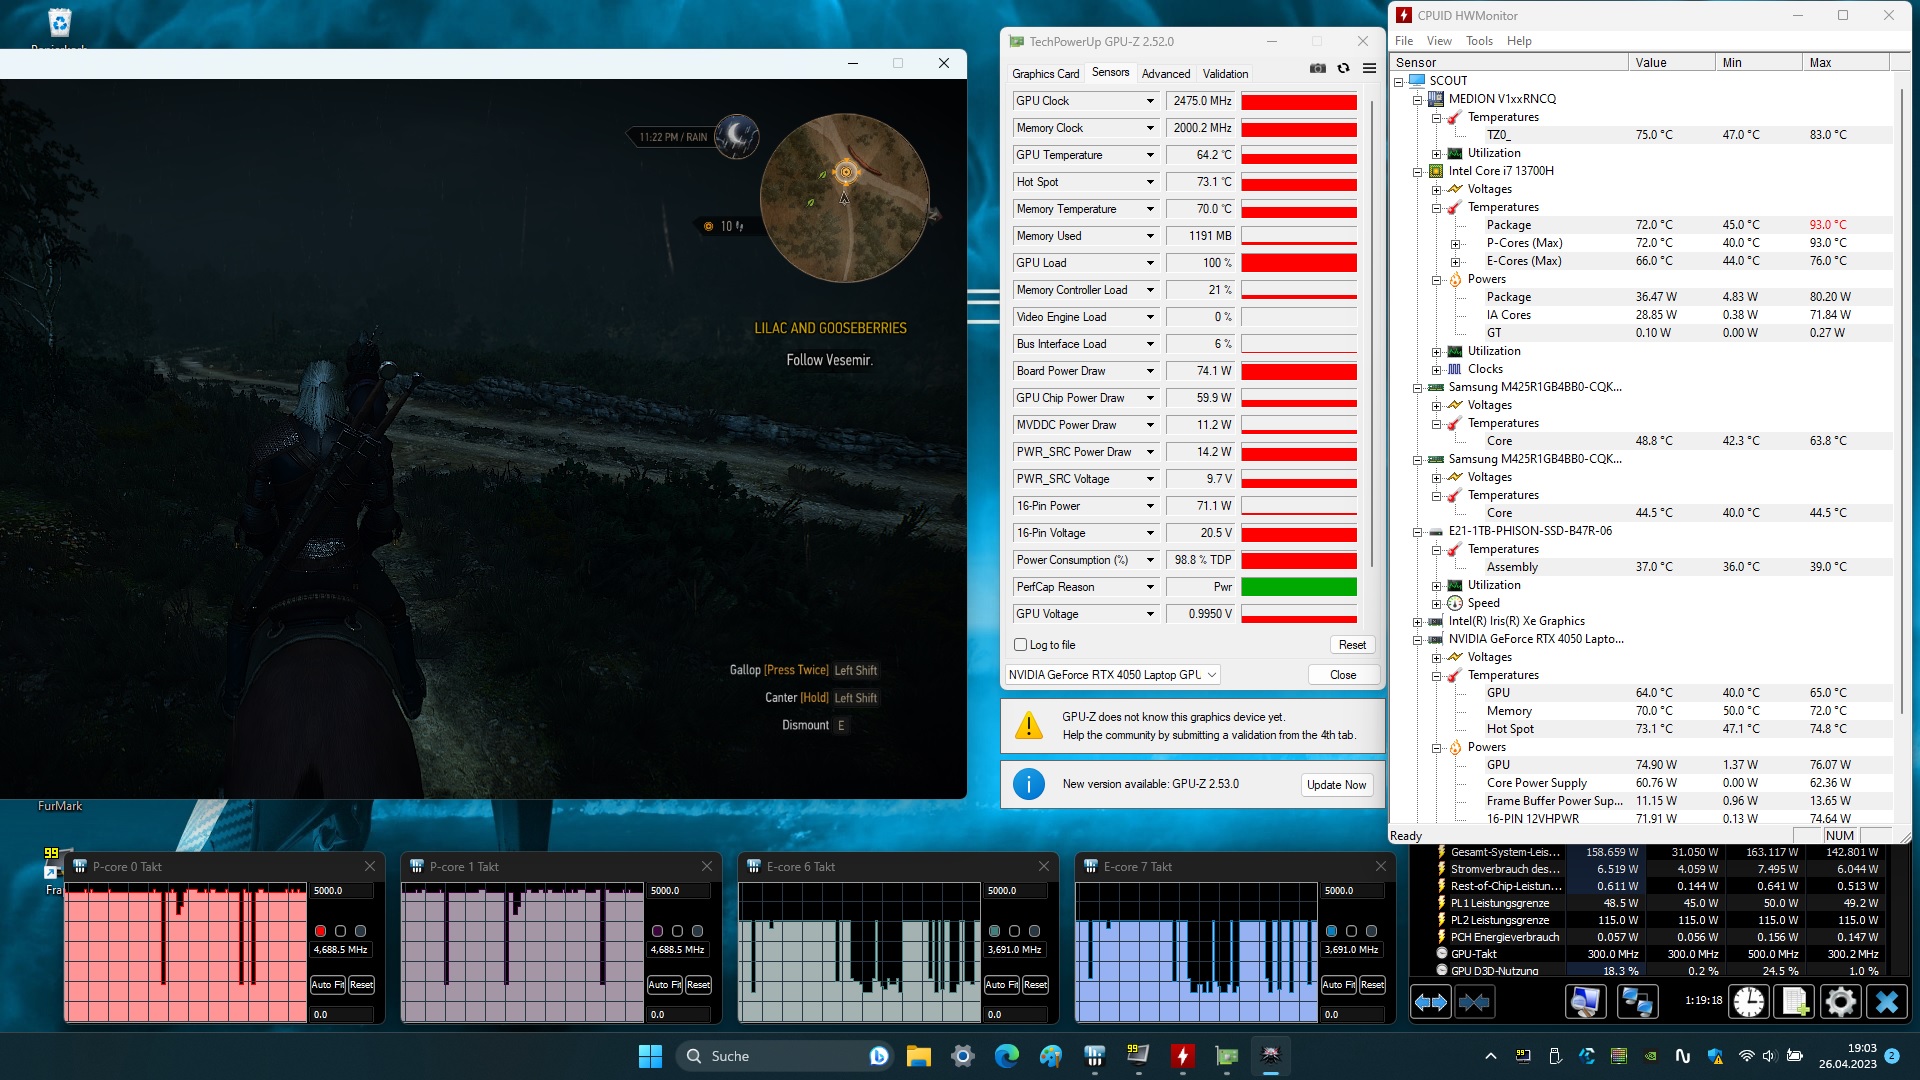
Task: Take a GPU-Z screenshot with the camera icon
Action: click(x=1318, y=68)
